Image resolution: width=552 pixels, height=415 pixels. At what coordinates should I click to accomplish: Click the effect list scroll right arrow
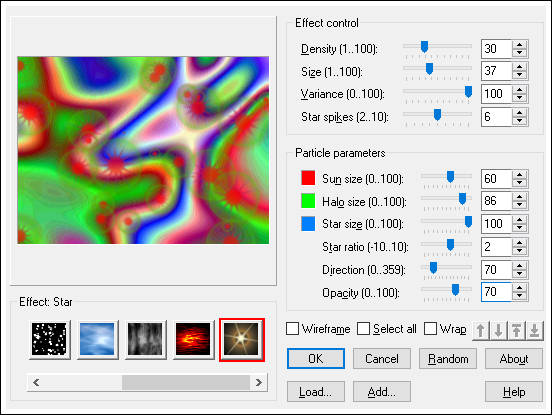tap(259, 382)
